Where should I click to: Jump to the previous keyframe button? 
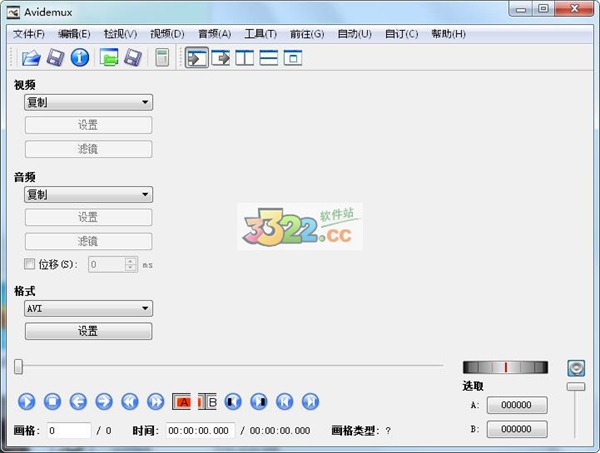tap(130, 402)
